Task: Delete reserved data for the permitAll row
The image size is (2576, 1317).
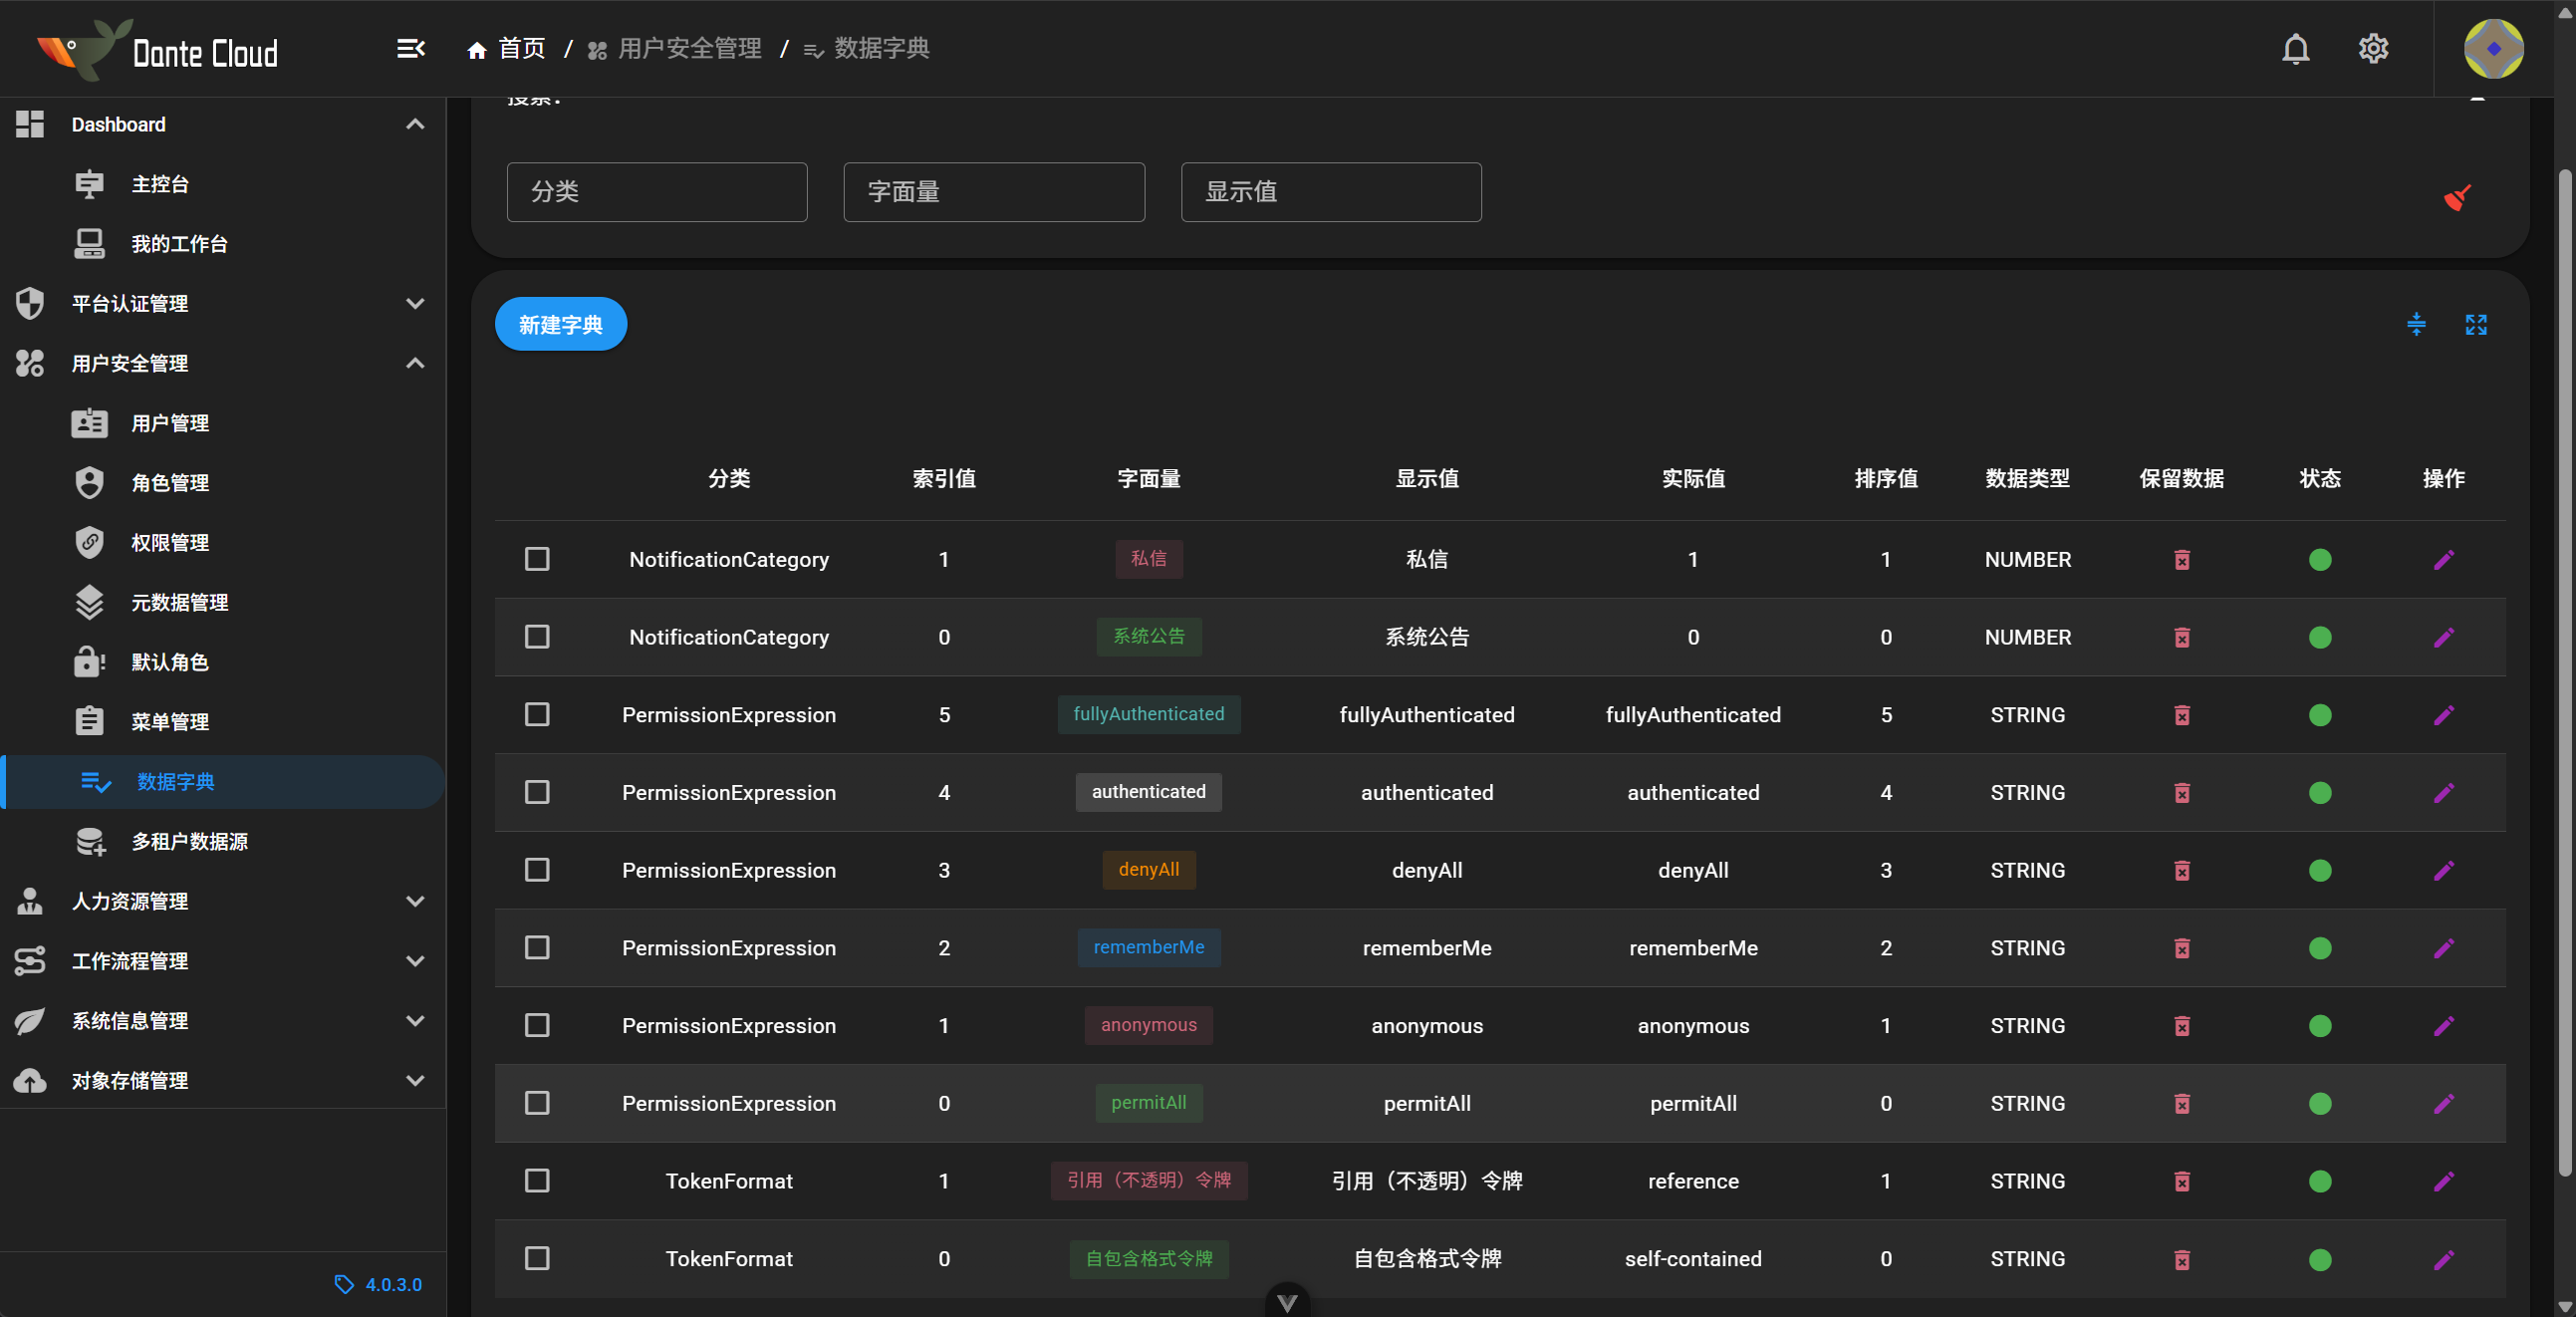Action: pyautogui.click(x=2183, y=1104)
